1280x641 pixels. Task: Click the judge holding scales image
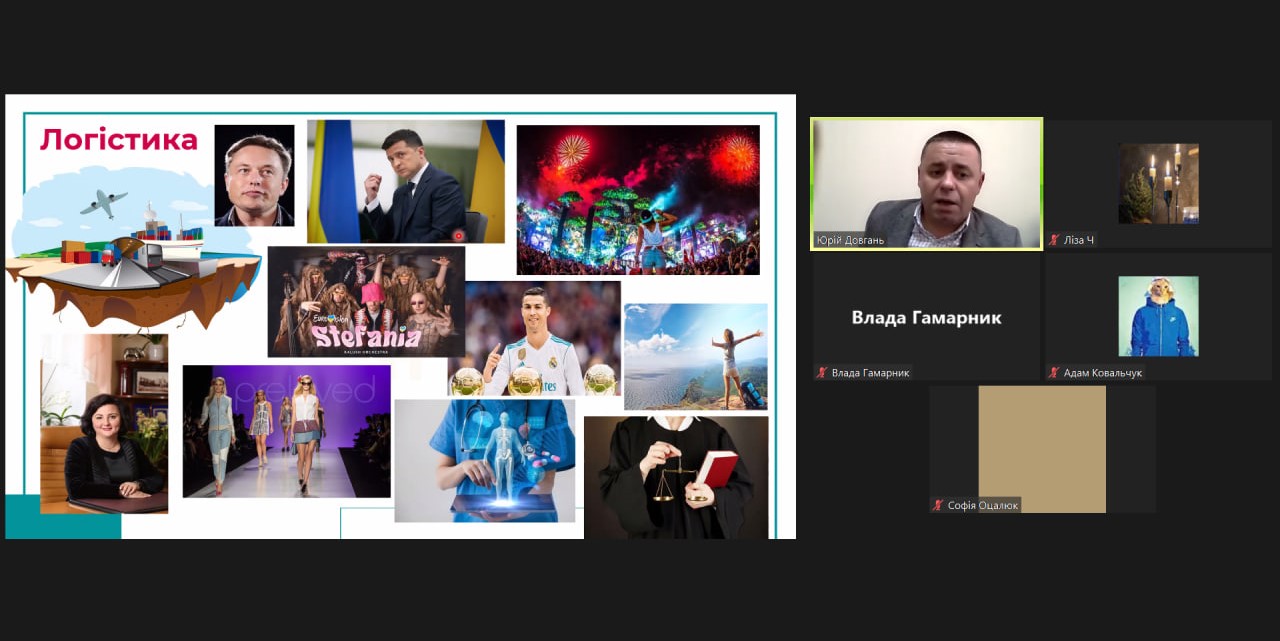[676, 477]
